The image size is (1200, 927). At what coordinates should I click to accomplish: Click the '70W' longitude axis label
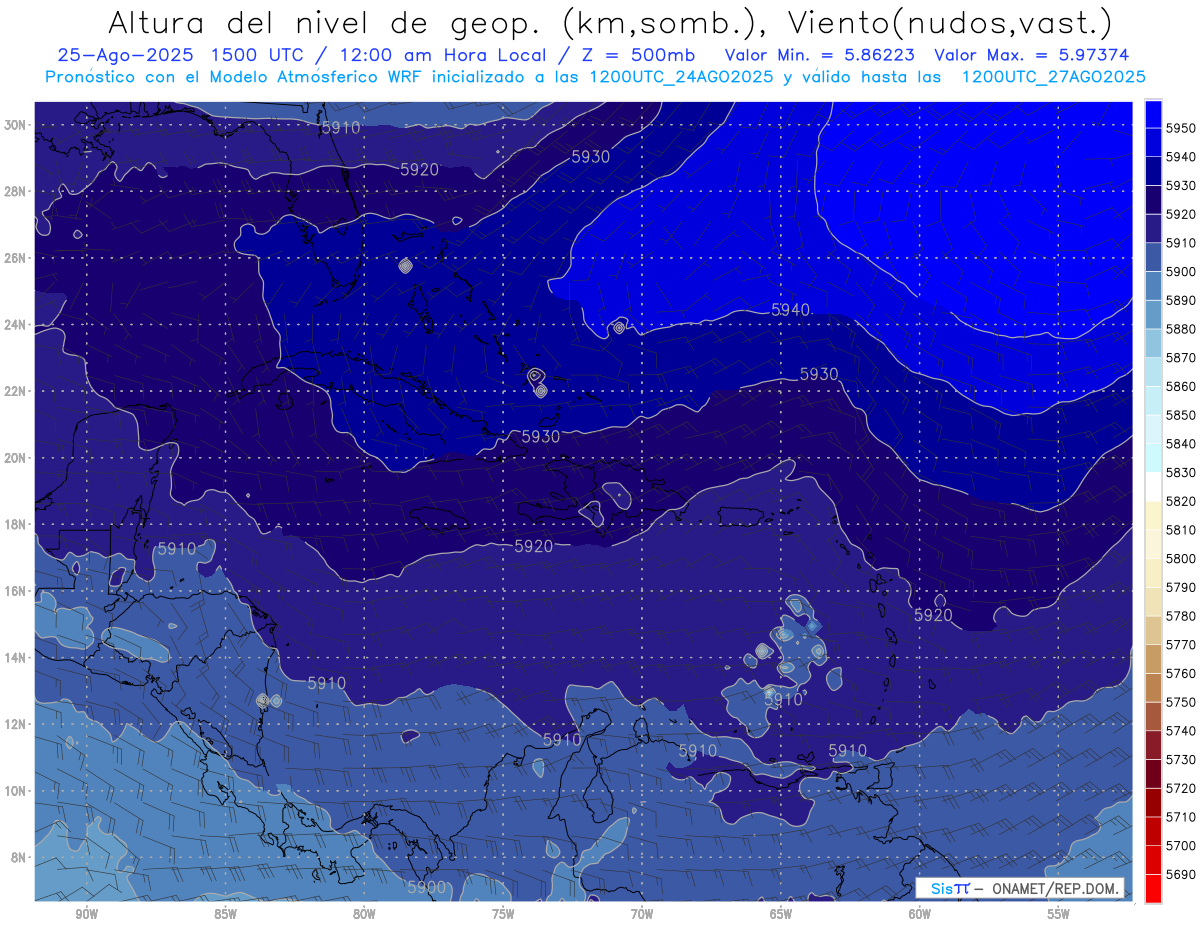pyautogui.click(x=642, y=914)
